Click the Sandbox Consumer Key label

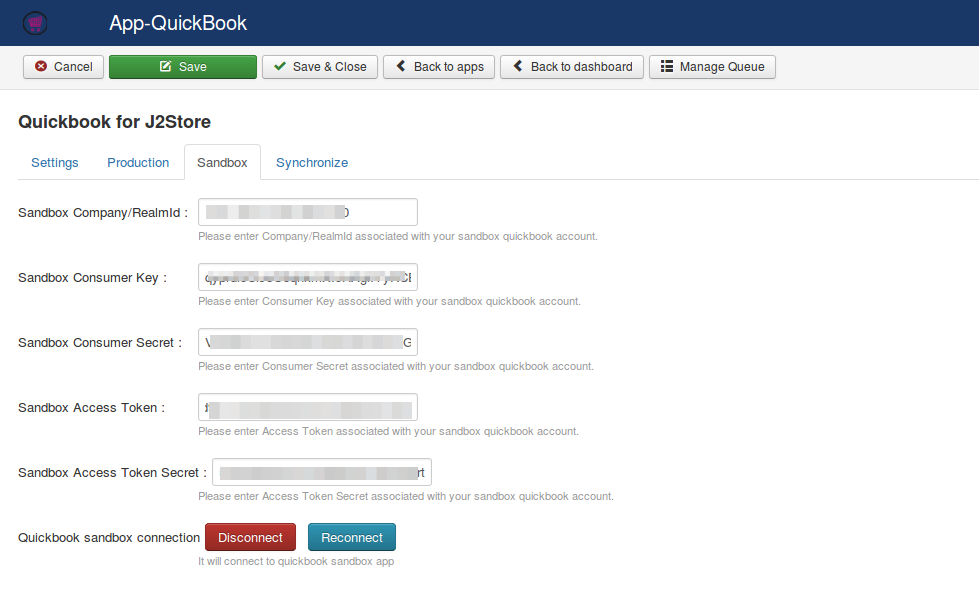click(92, 278)
